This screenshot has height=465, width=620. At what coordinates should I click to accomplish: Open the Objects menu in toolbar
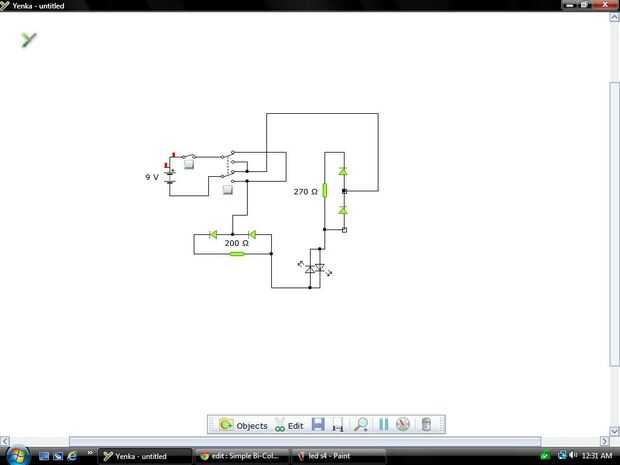(243, 425)
